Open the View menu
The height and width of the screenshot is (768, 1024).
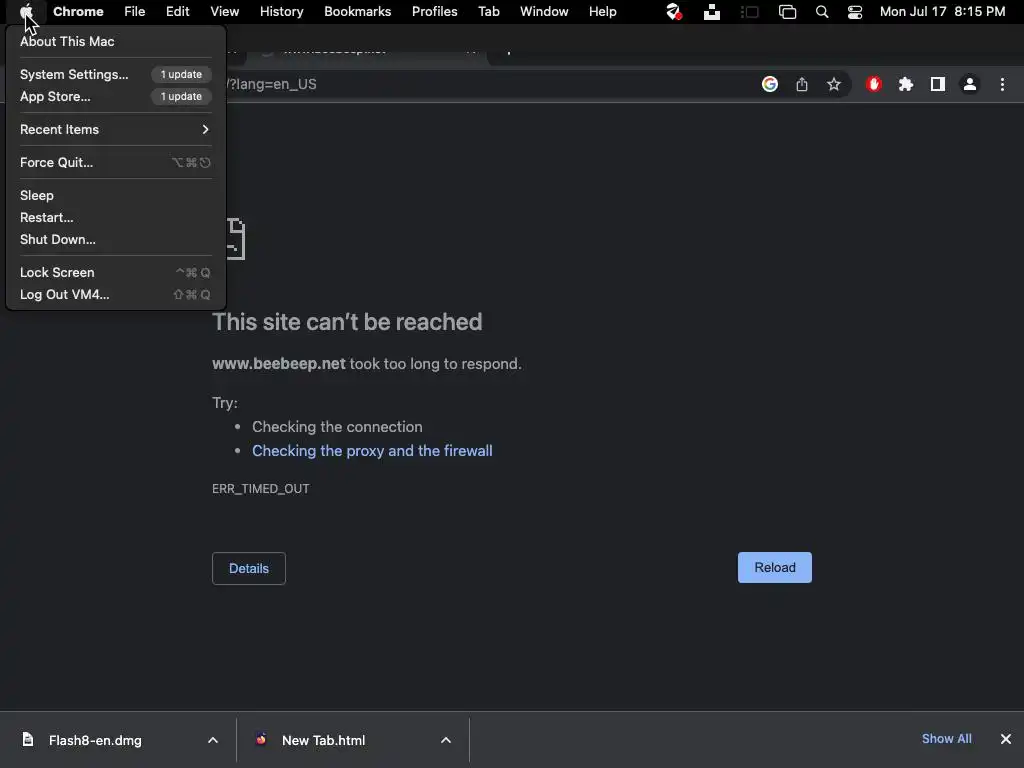click(x=225, y=11)
